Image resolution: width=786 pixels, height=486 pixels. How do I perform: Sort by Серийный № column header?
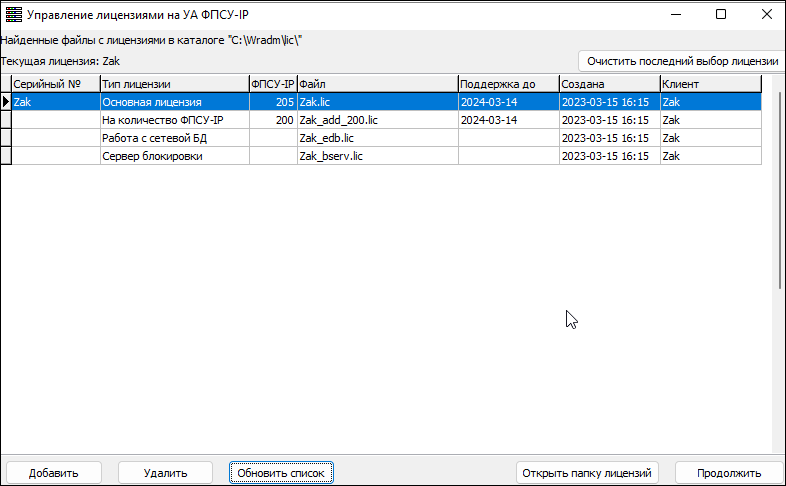tap(55, 85)
